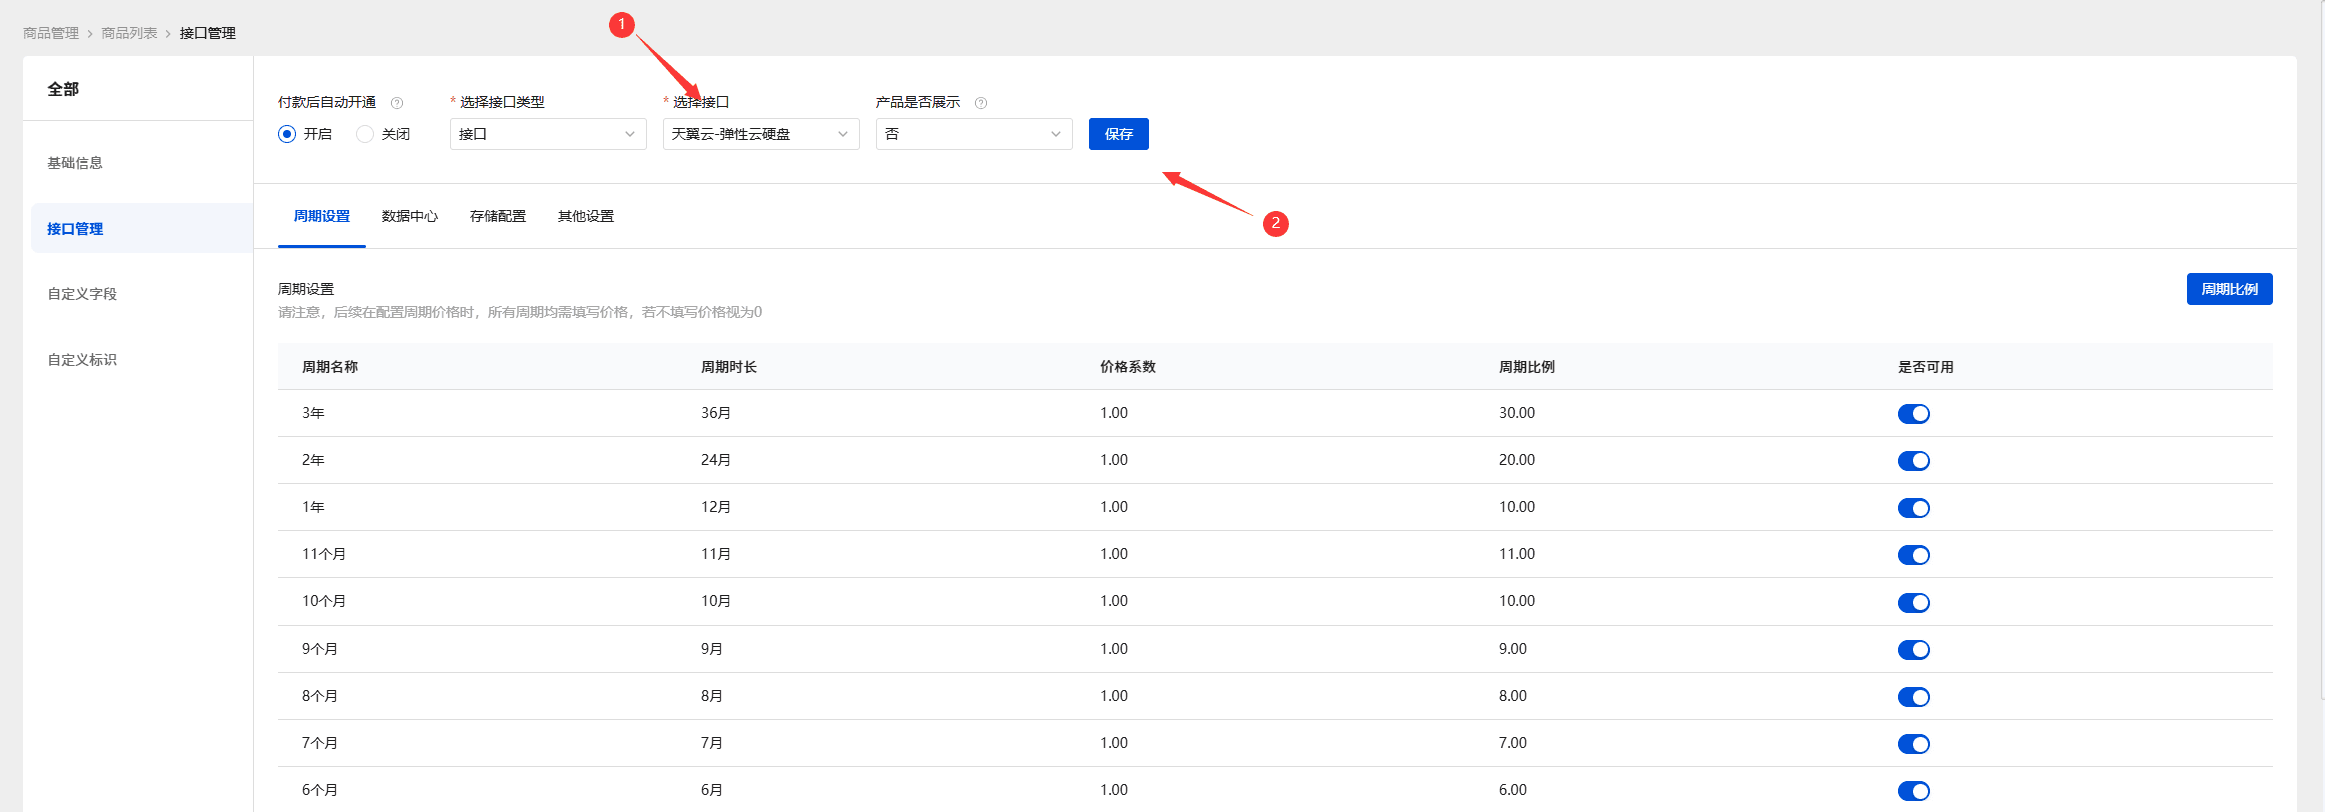Click the 是否可用 column header
The width and height of the screenshot is (2325, 812).
click(1926, 367)
